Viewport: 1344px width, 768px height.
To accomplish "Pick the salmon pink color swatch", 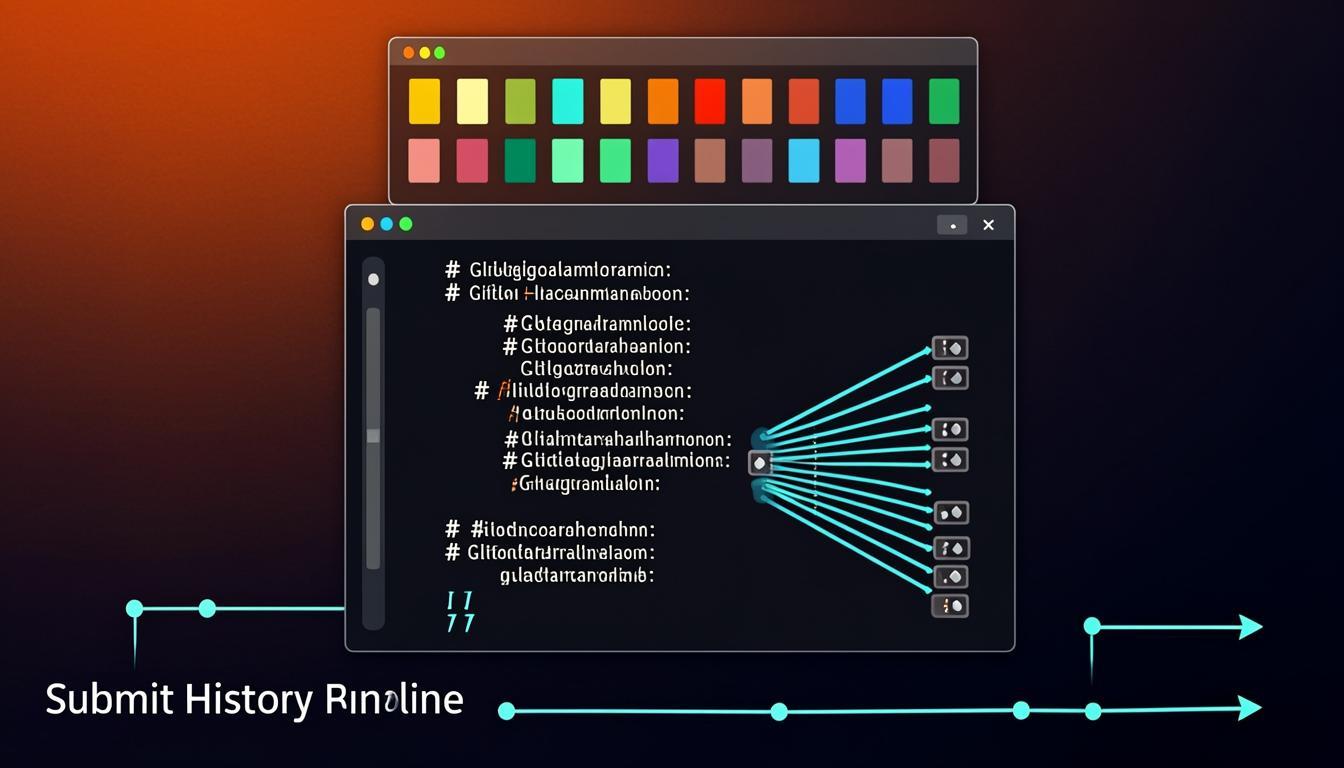I will [424, 160].
